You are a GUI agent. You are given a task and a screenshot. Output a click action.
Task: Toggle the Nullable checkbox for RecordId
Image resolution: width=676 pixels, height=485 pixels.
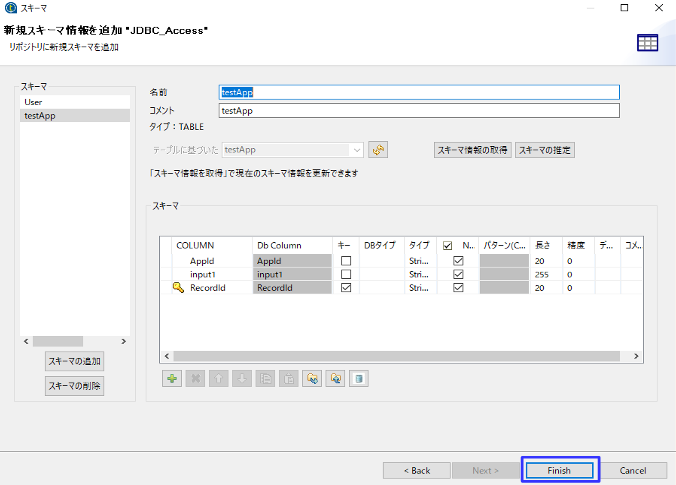(x=458, y=288)
